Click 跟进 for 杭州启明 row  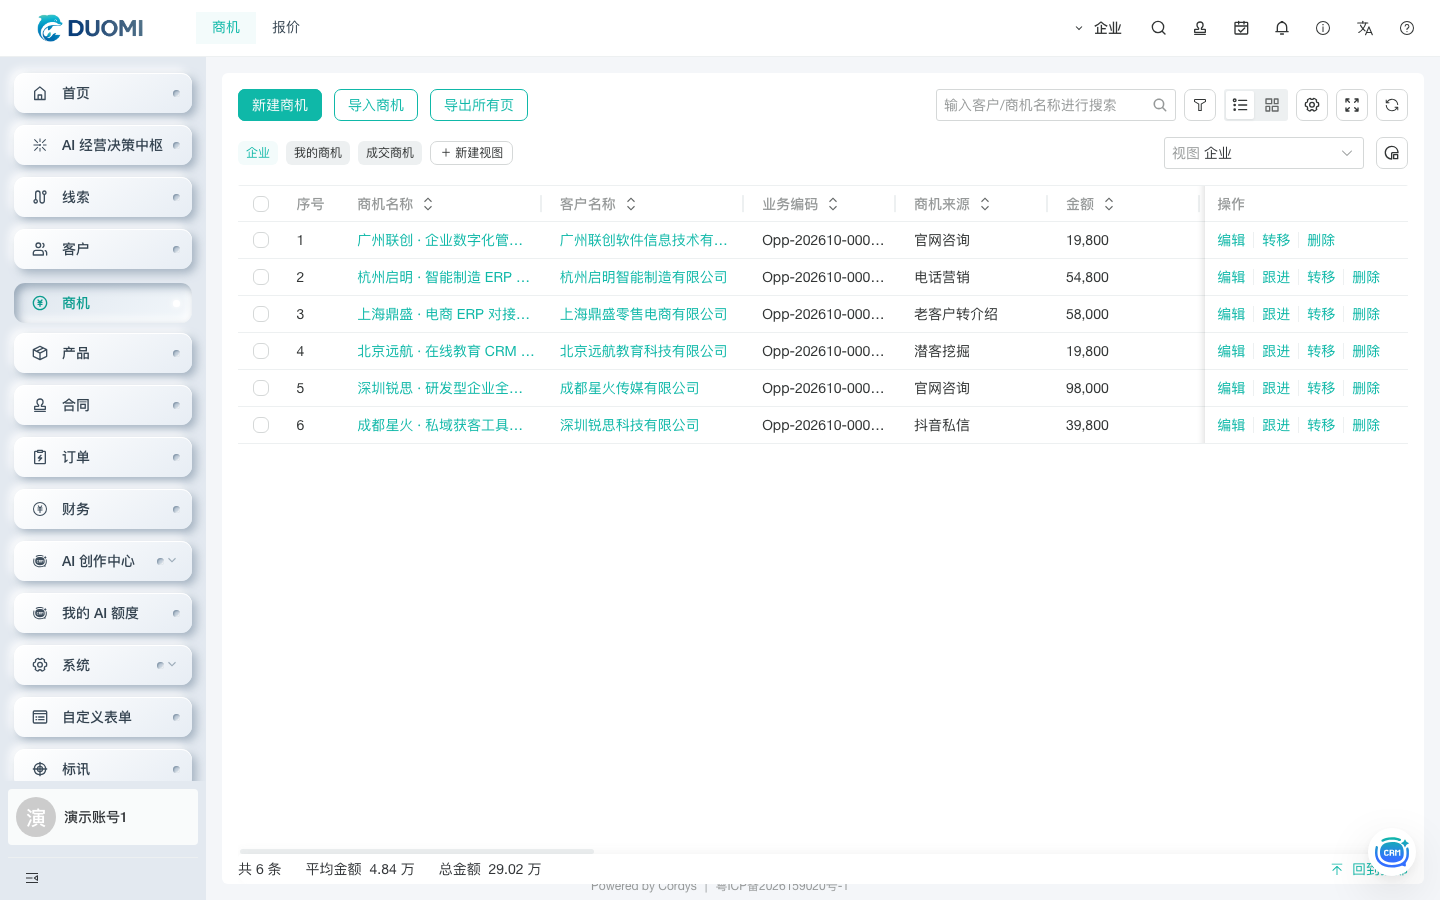pyautogui.click(x=1276, y=277)
